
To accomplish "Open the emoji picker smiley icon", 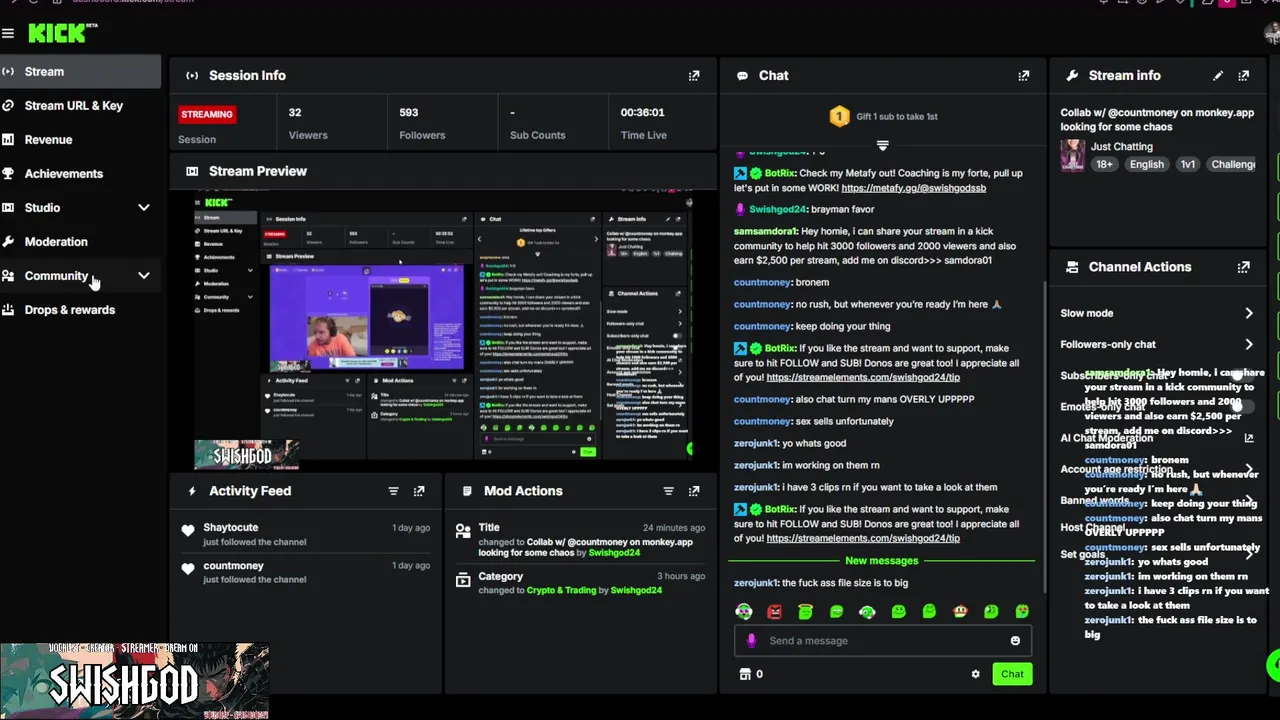I will click(1015, 641).
